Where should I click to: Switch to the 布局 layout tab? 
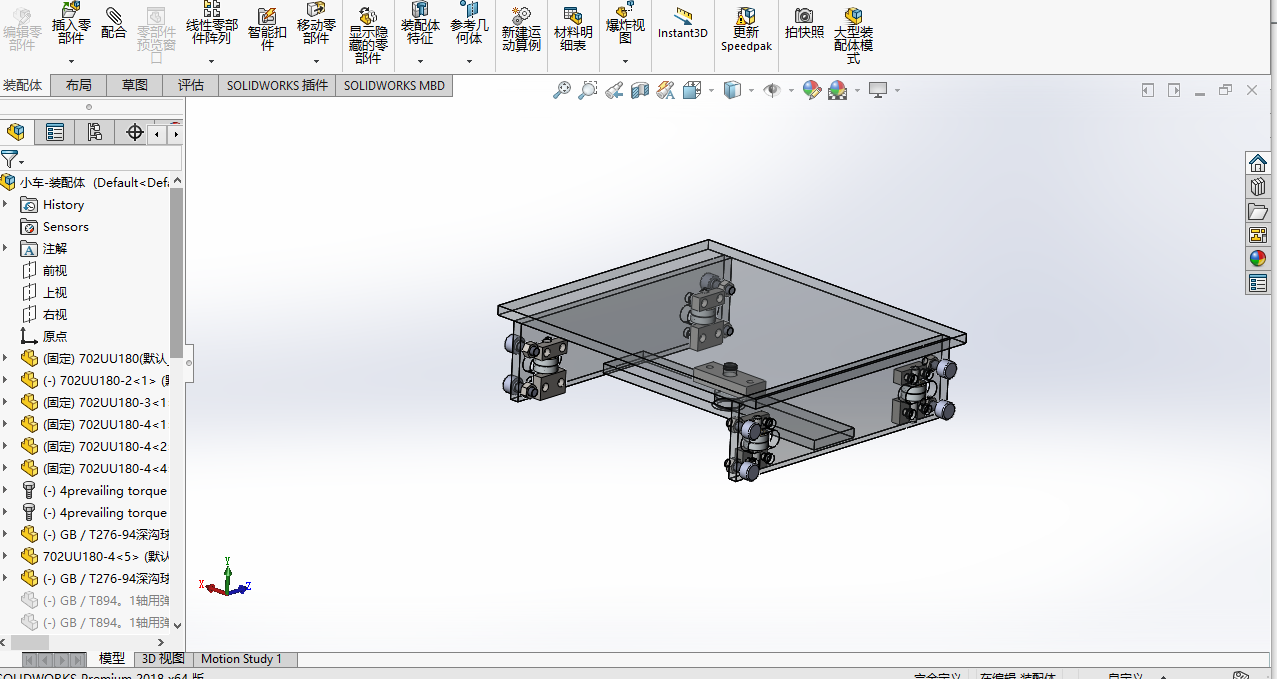pos(79,86)
